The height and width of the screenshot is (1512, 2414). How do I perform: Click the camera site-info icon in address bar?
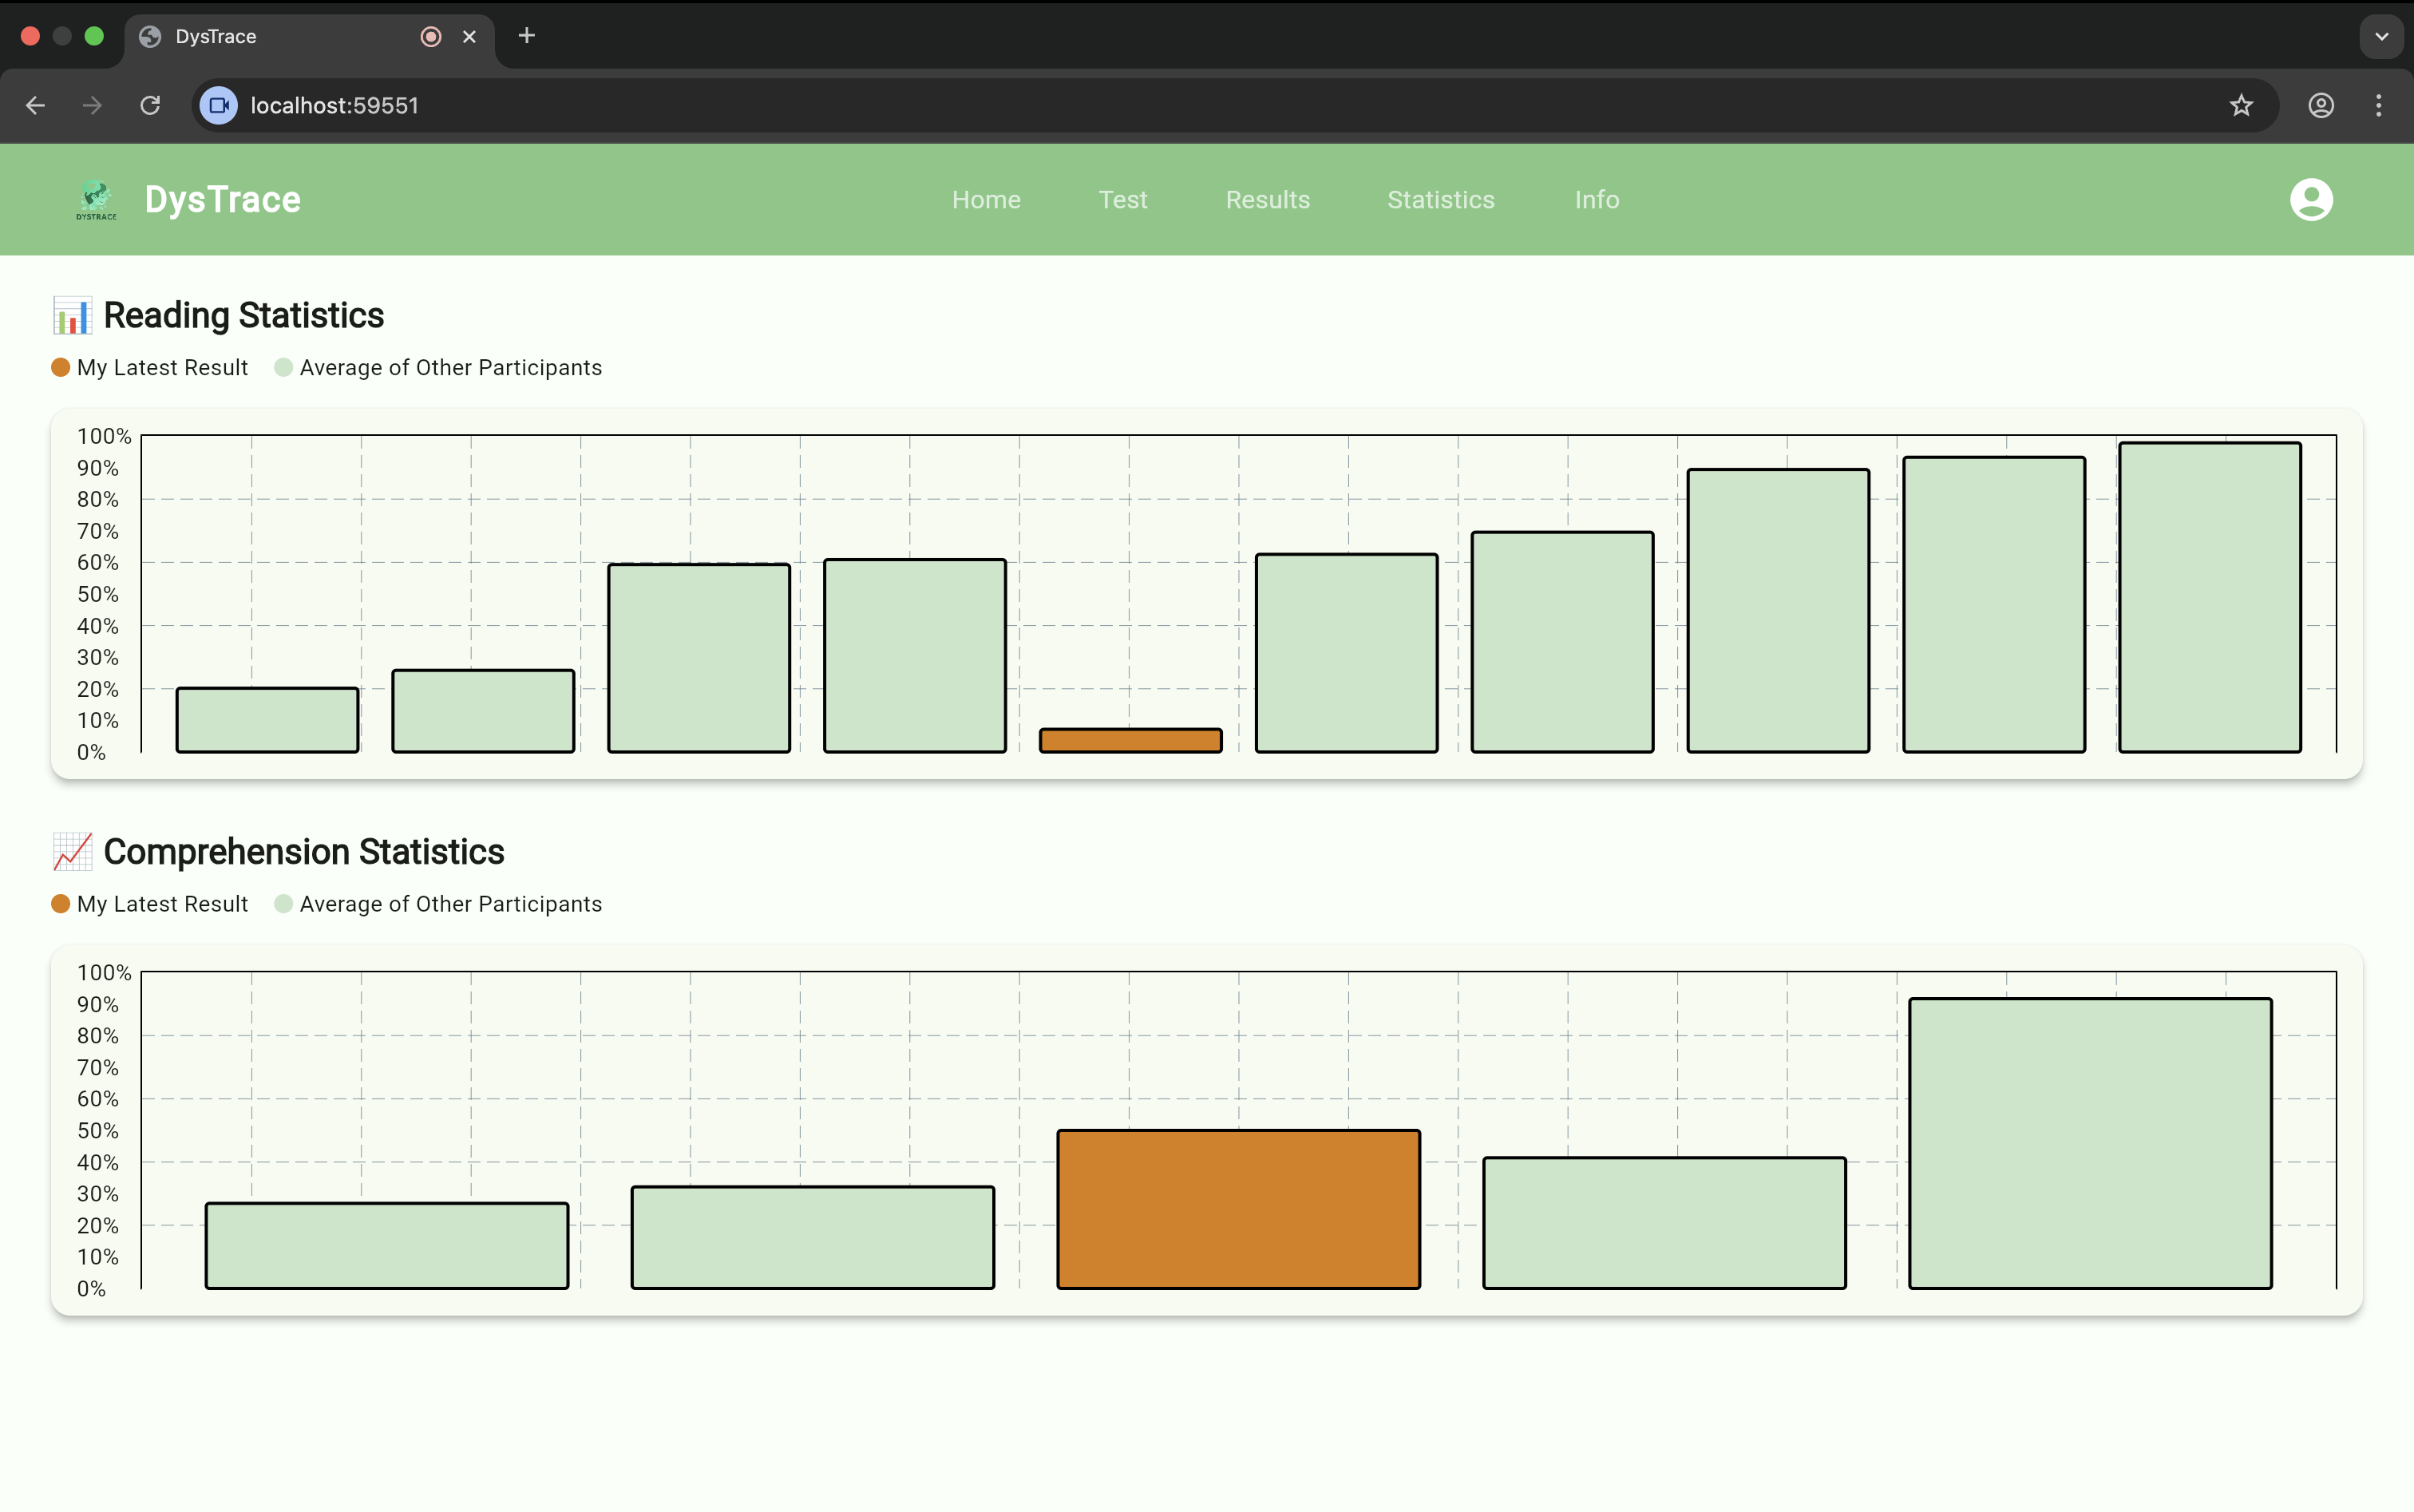(x=219, y=105)
